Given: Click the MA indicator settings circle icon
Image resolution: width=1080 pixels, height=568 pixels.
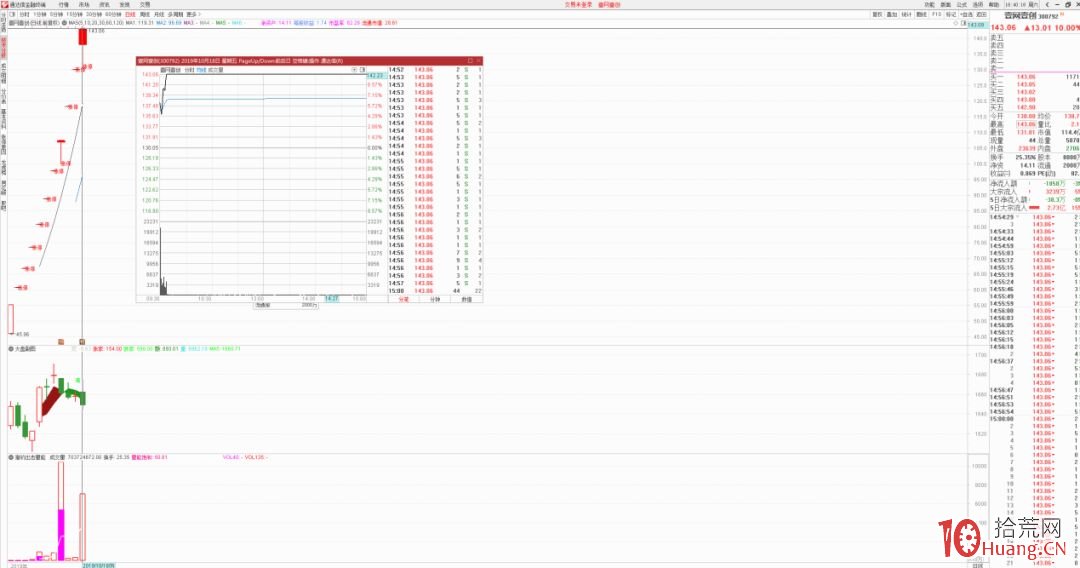Looking at the screenshot, I should pyautogui.click(x=65, y=23).
